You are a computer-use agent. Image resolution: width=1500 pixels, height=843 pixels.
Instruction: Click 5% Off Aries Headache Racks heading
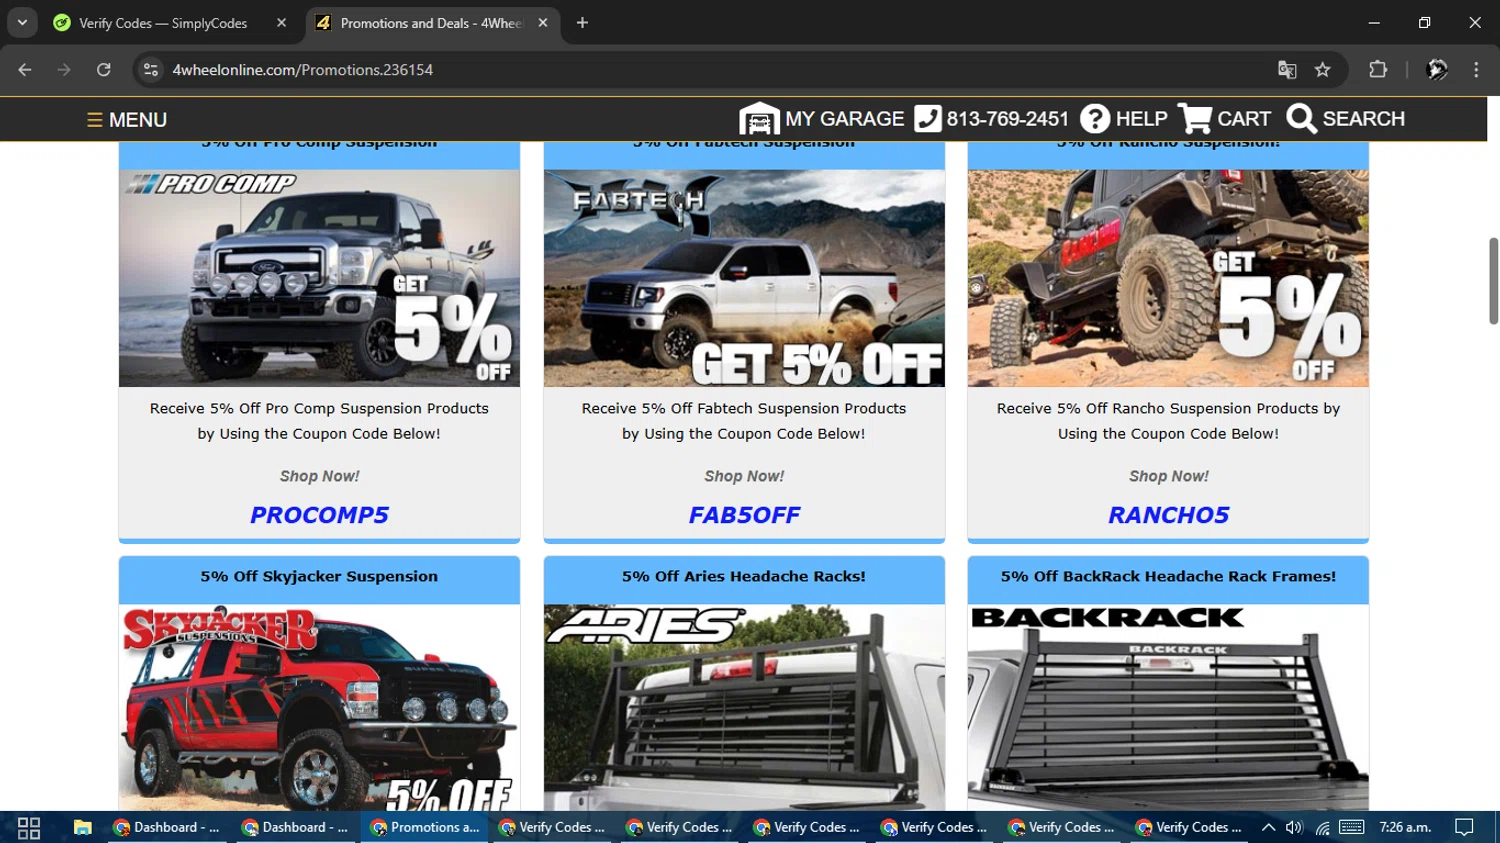click(744, 577)
